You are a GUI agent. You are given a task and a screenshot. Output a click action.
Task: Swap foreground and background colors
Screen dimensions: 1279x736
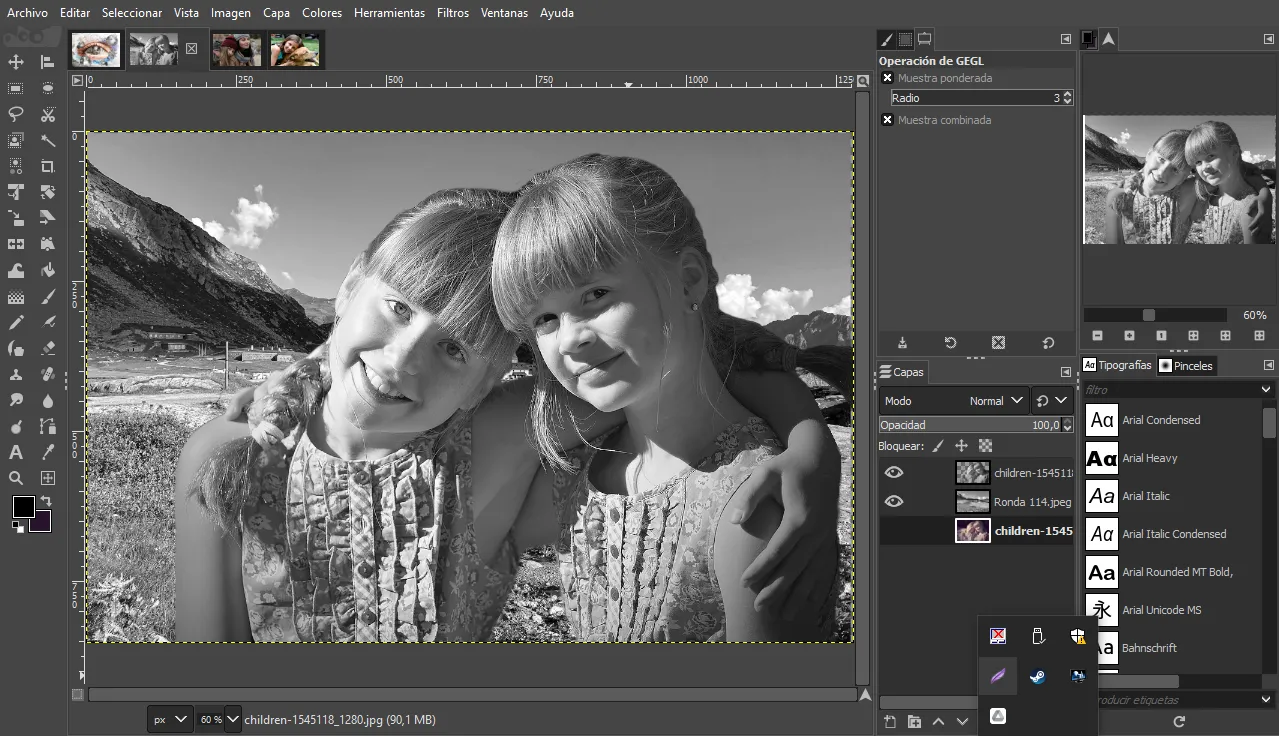(45, 500)
